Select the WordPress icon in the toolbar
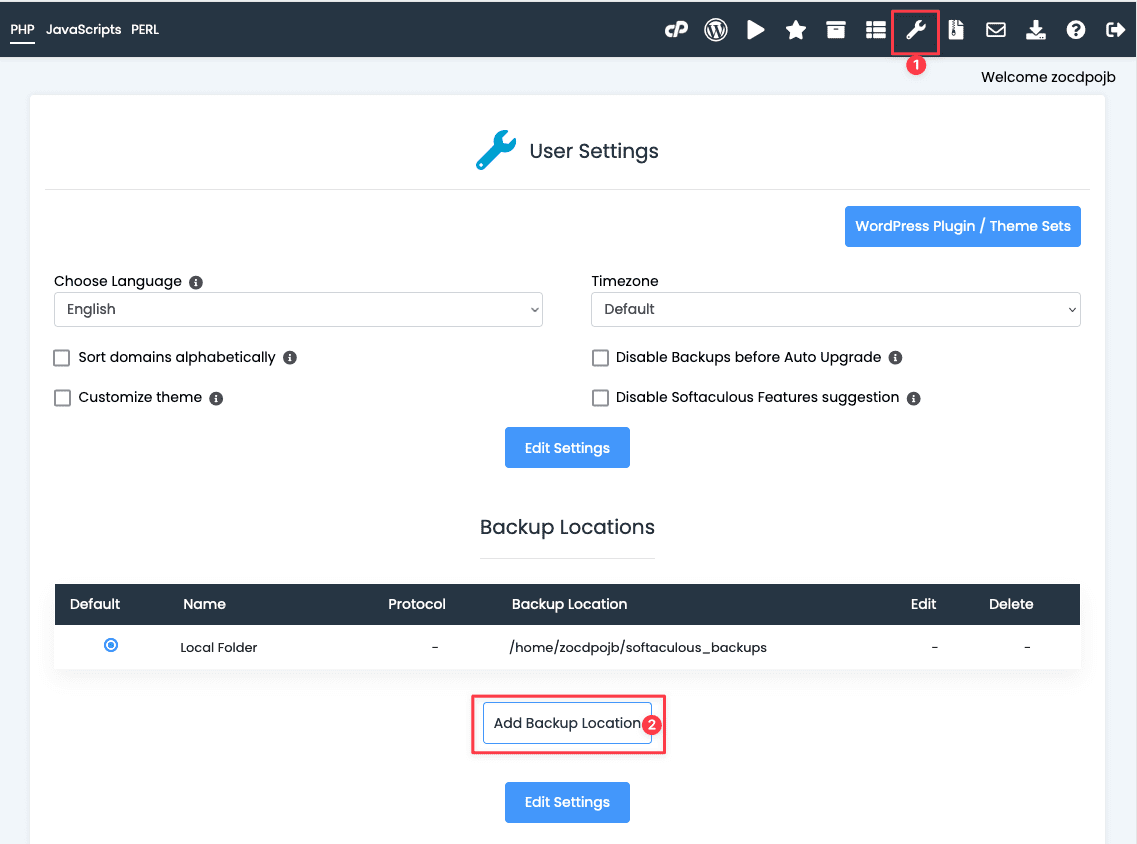 [x=716, y=29]
